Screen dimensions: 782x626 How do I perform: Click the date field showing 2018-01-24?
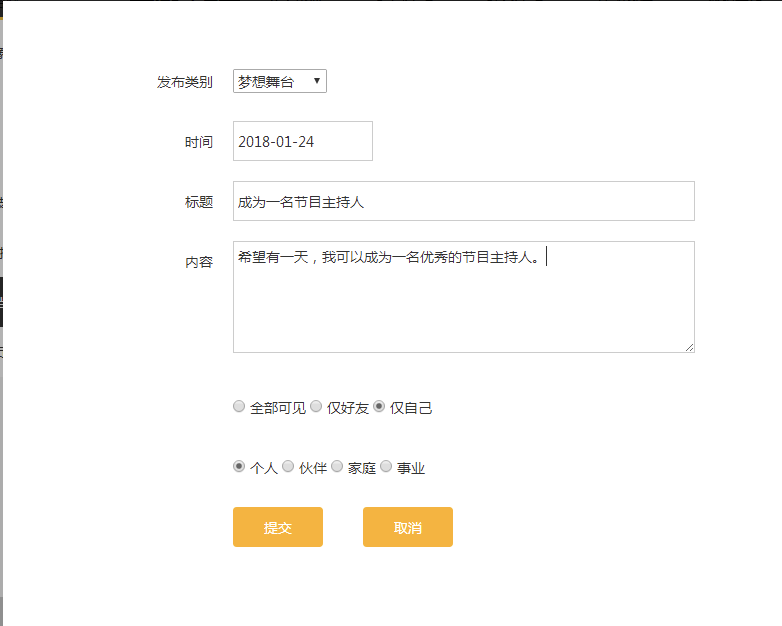[302, 141]
